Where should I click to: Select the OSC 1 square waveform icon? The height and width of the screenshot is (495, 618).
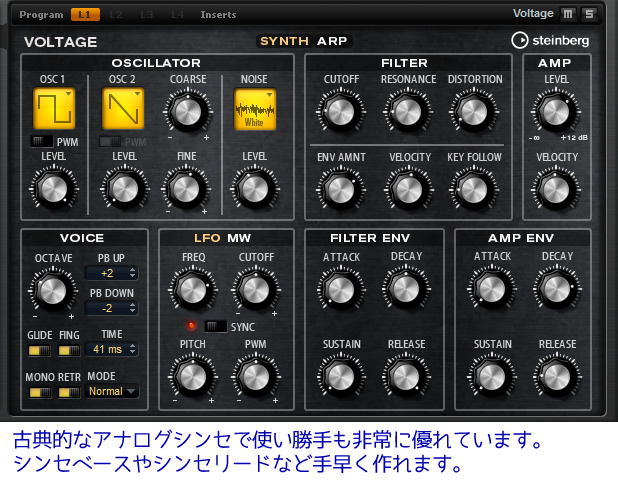click(x=54, y=108)
